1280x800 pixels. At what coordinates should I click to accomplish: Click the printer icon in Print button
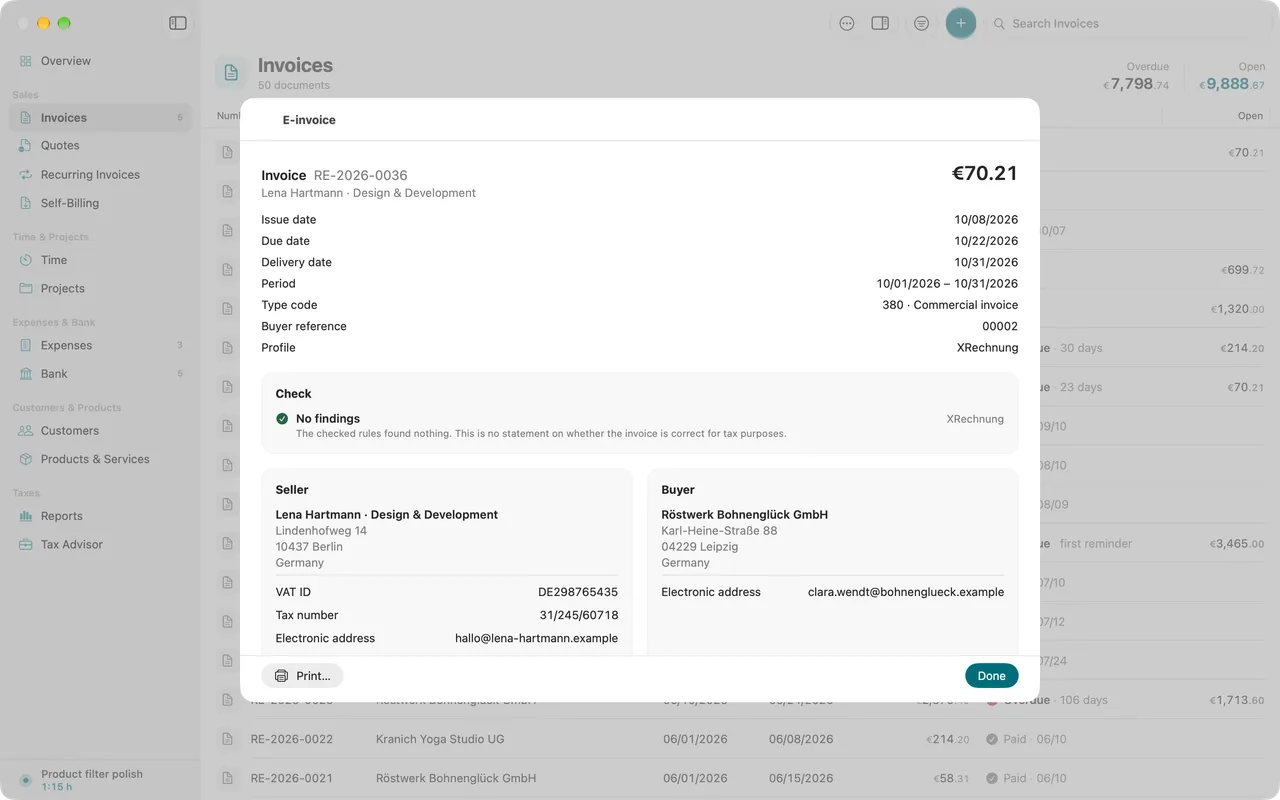pyautogui.click(x=282, y=676)
